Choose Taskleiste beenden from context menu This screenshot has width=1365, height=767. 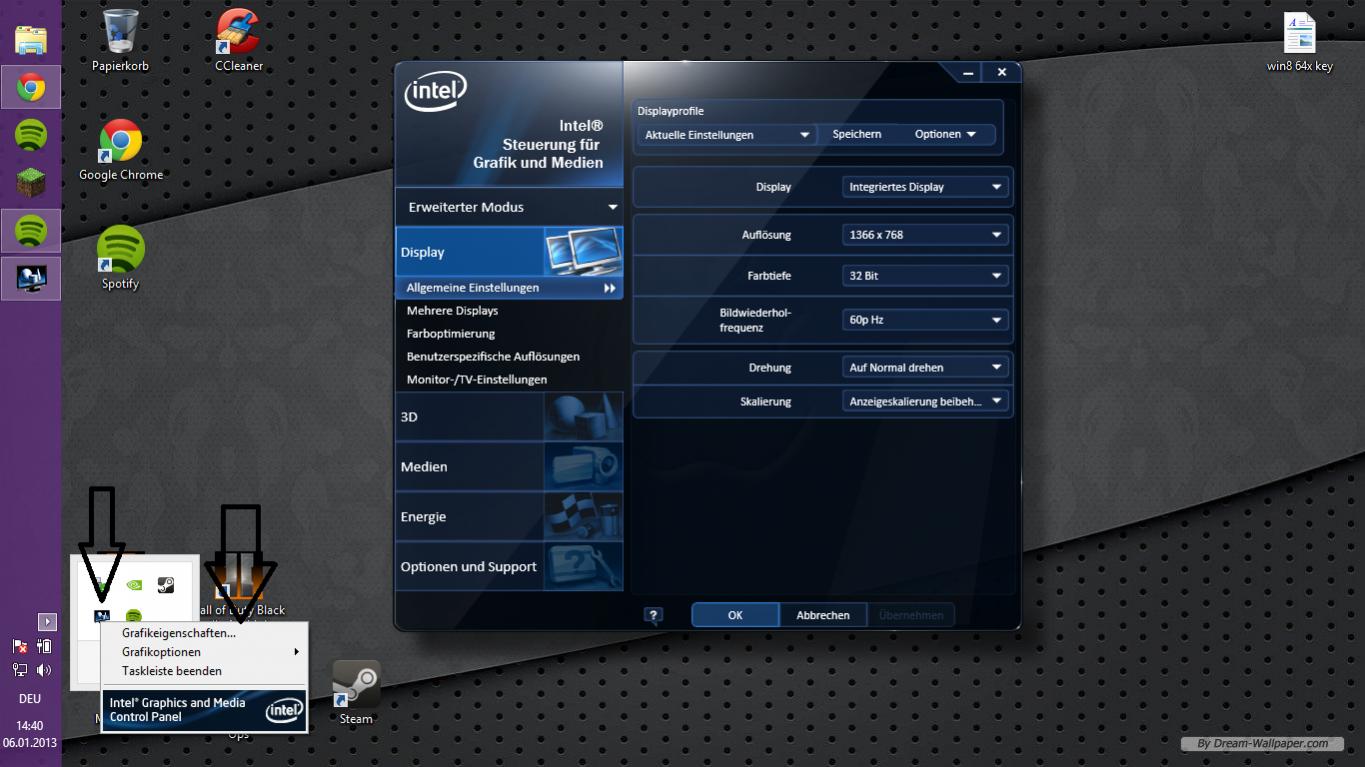coord(205,671)
